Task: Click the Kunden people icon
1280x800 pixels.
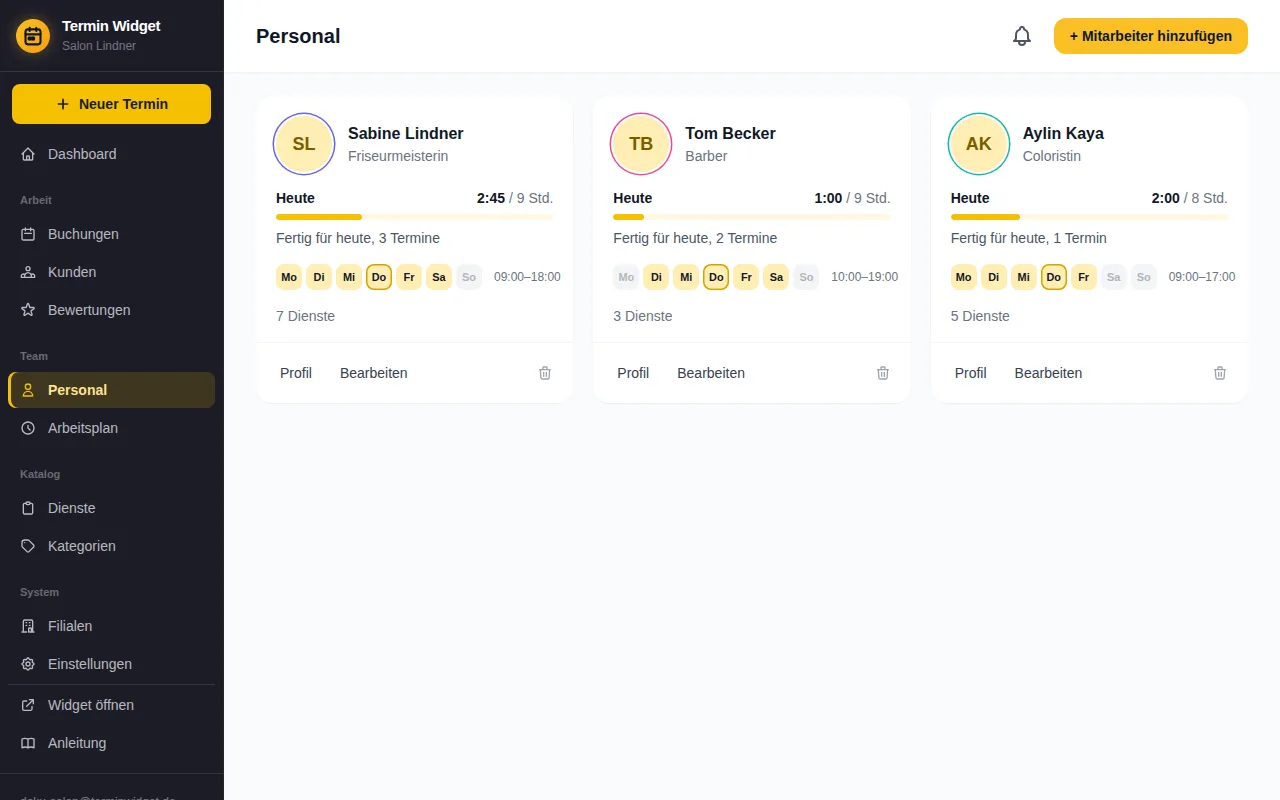Action: pos(28,272)
